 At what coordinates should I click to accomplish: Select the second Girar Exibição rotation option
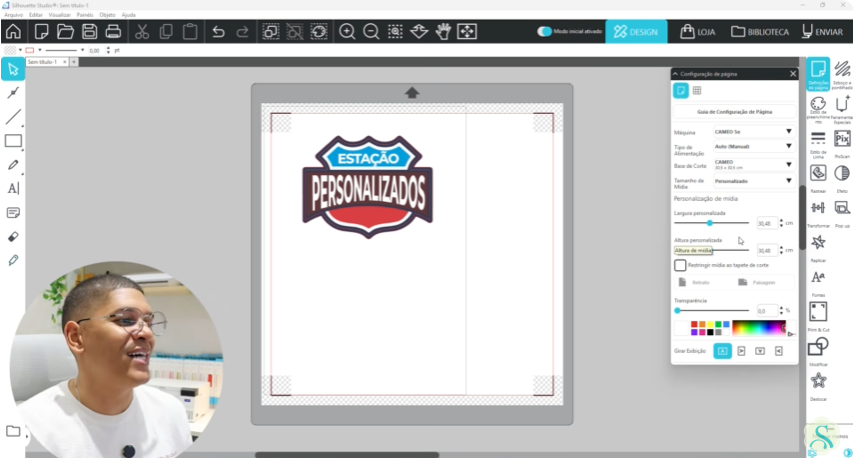[741, 351]
